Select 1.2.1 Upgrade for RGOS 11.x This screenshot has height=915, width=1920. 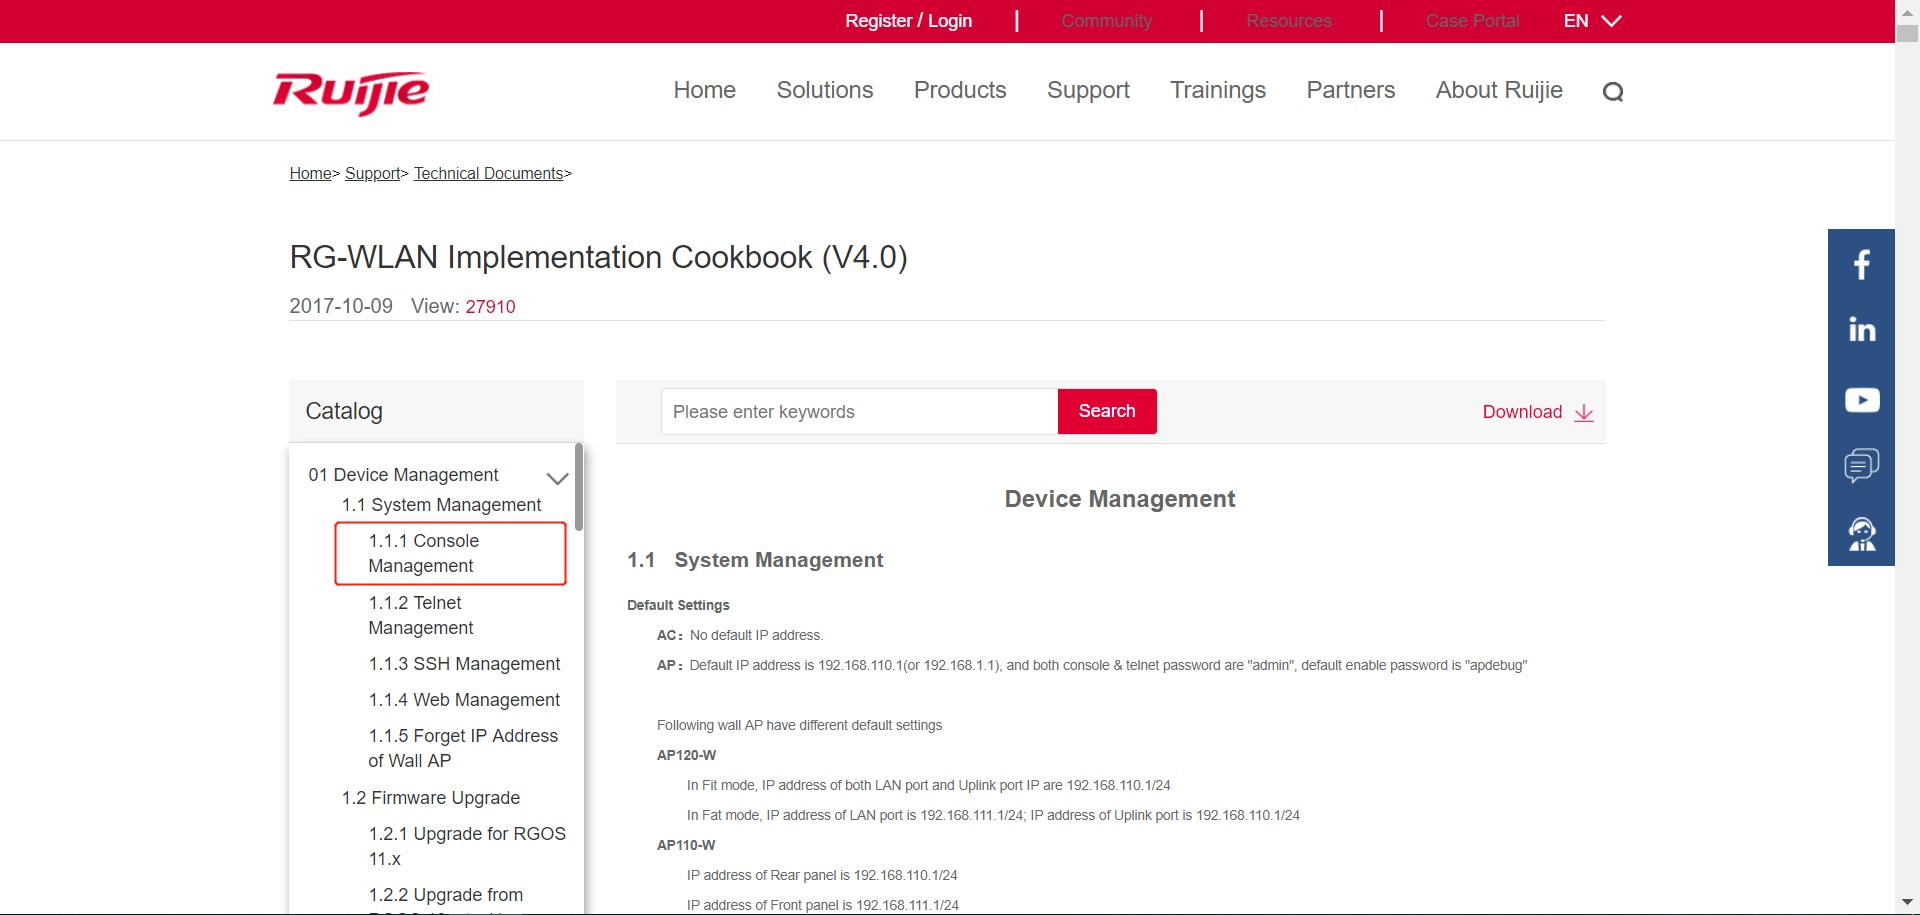pos(467,846)
